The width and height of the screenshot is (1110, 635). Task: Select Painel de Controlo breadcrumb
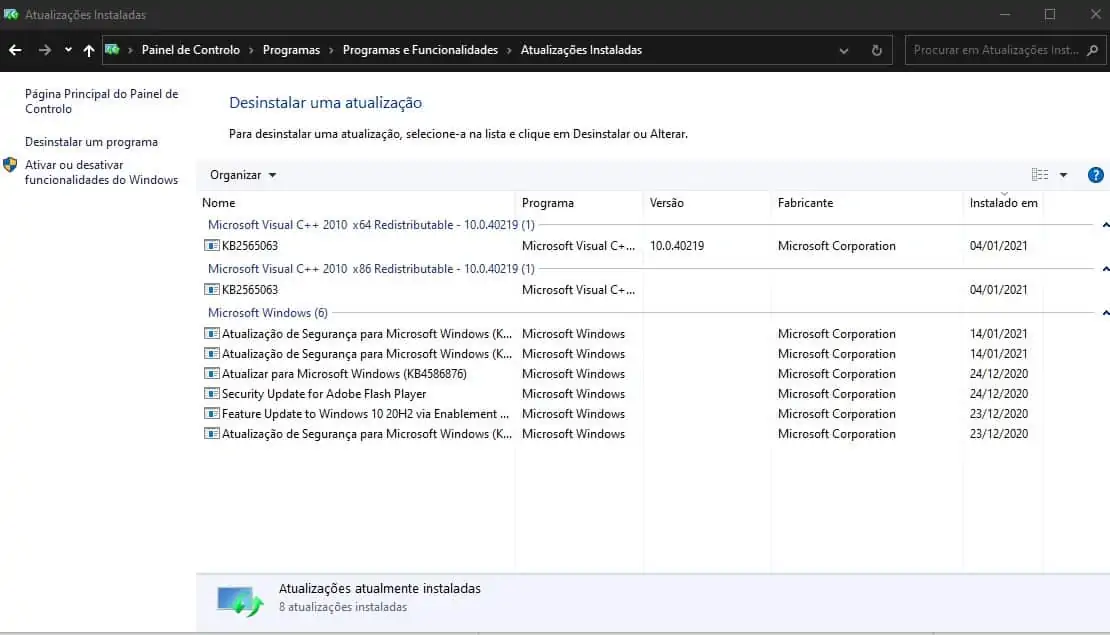[190, 50]
